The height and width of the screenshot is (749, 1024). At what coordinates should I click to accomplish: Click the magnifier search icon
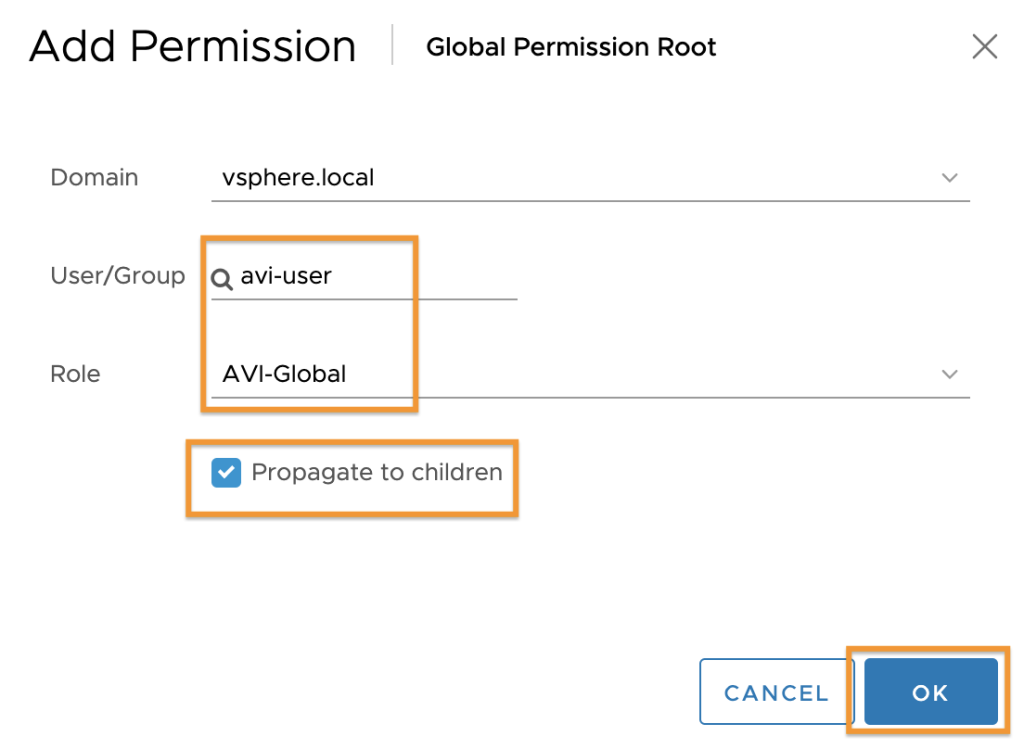click(x=221, y=279)
